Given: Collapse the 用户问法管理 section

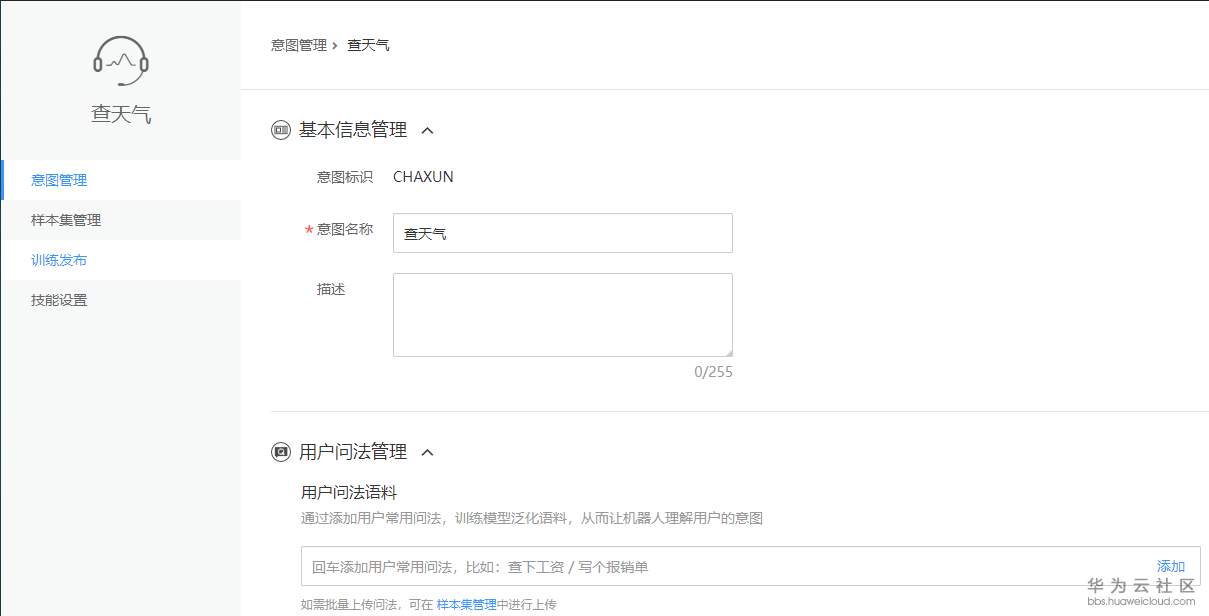Looking at the screenshot, I should click(428, 452).
